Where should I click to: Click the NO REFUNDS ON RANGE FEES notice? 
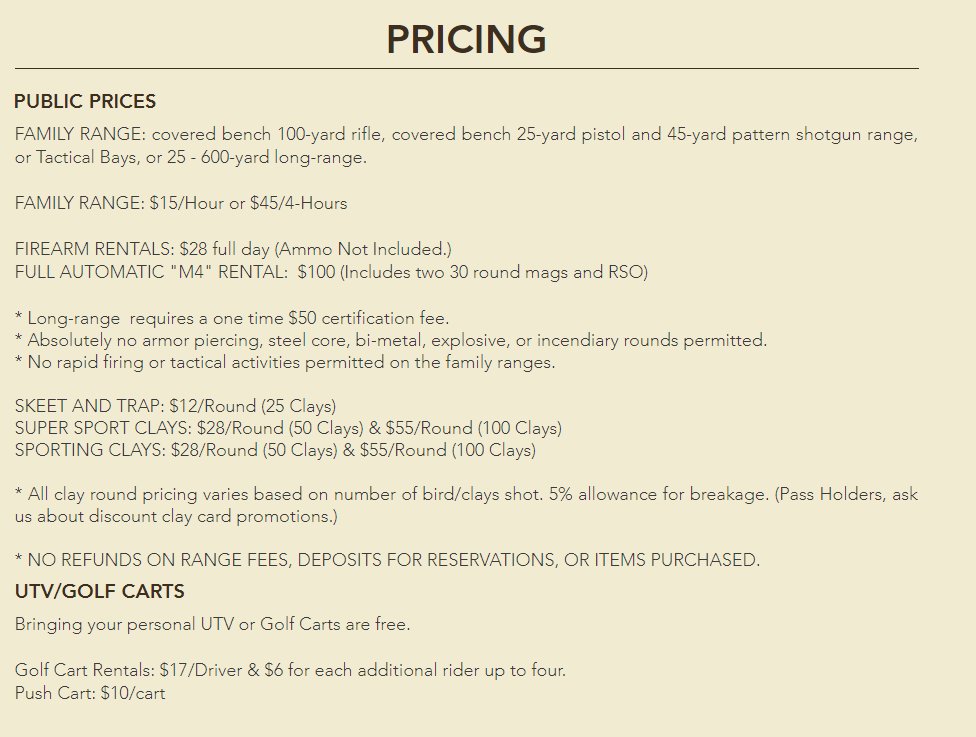(387, 560)
